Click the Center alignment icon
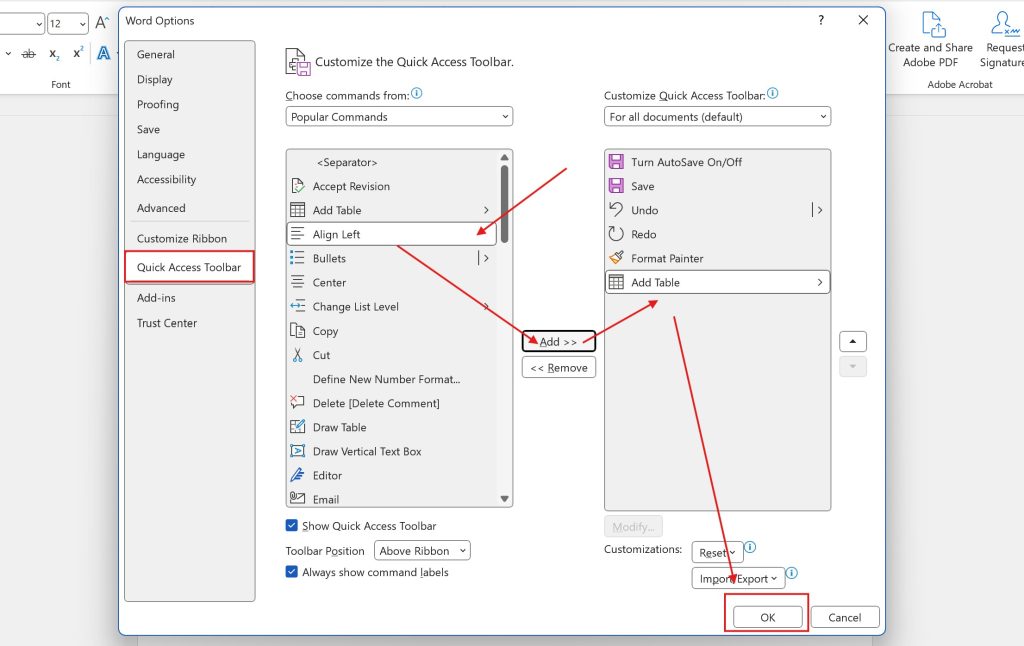 pyautogui.click(x=299, y=281)
